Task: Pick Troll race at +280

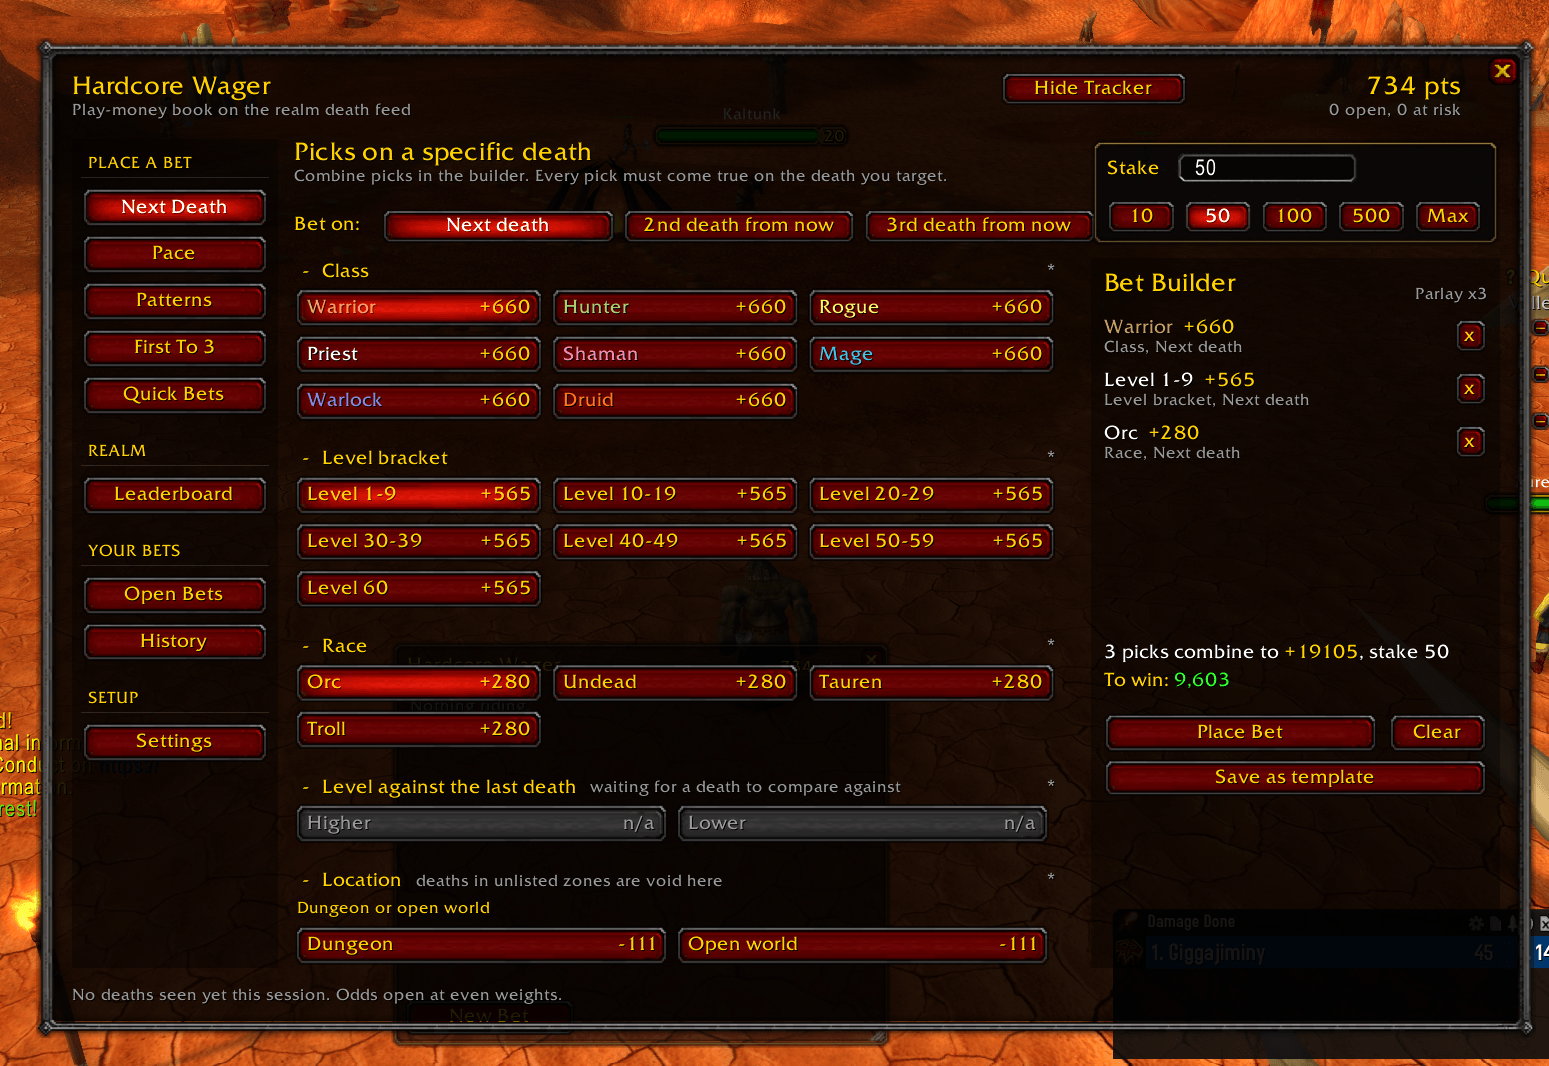Action: pos(419,730)
